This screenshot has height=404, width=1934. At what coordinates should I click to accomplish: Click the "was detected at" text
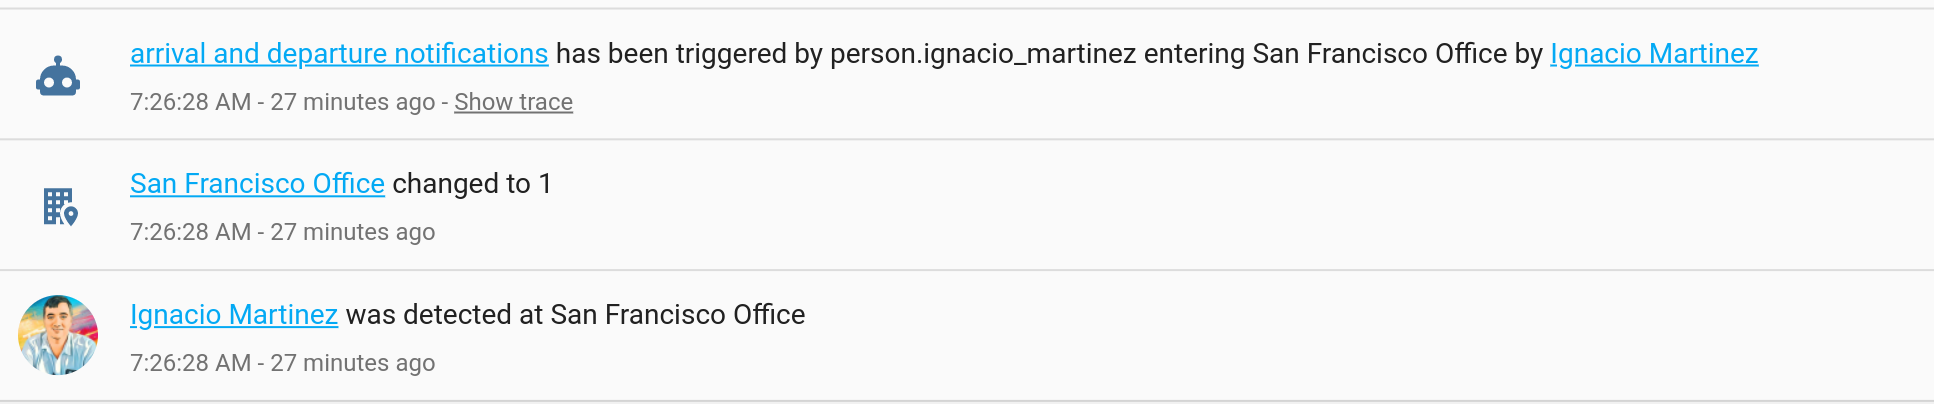[x=444, y=315]
